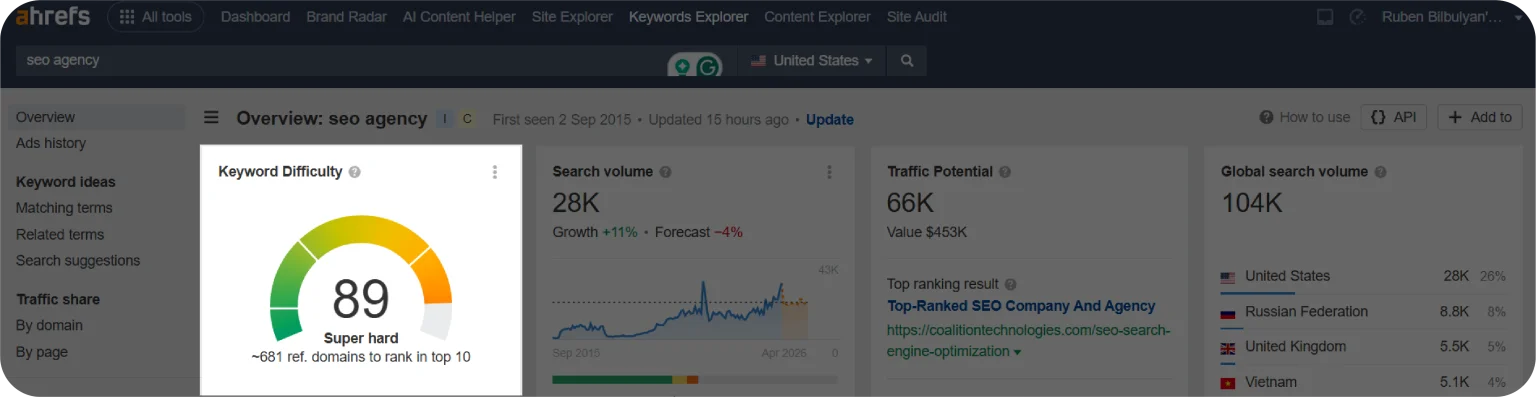Viewport: 1536px width, 397px height.
Task: Click the Russian Federation row
Action: click(1363, 312)
